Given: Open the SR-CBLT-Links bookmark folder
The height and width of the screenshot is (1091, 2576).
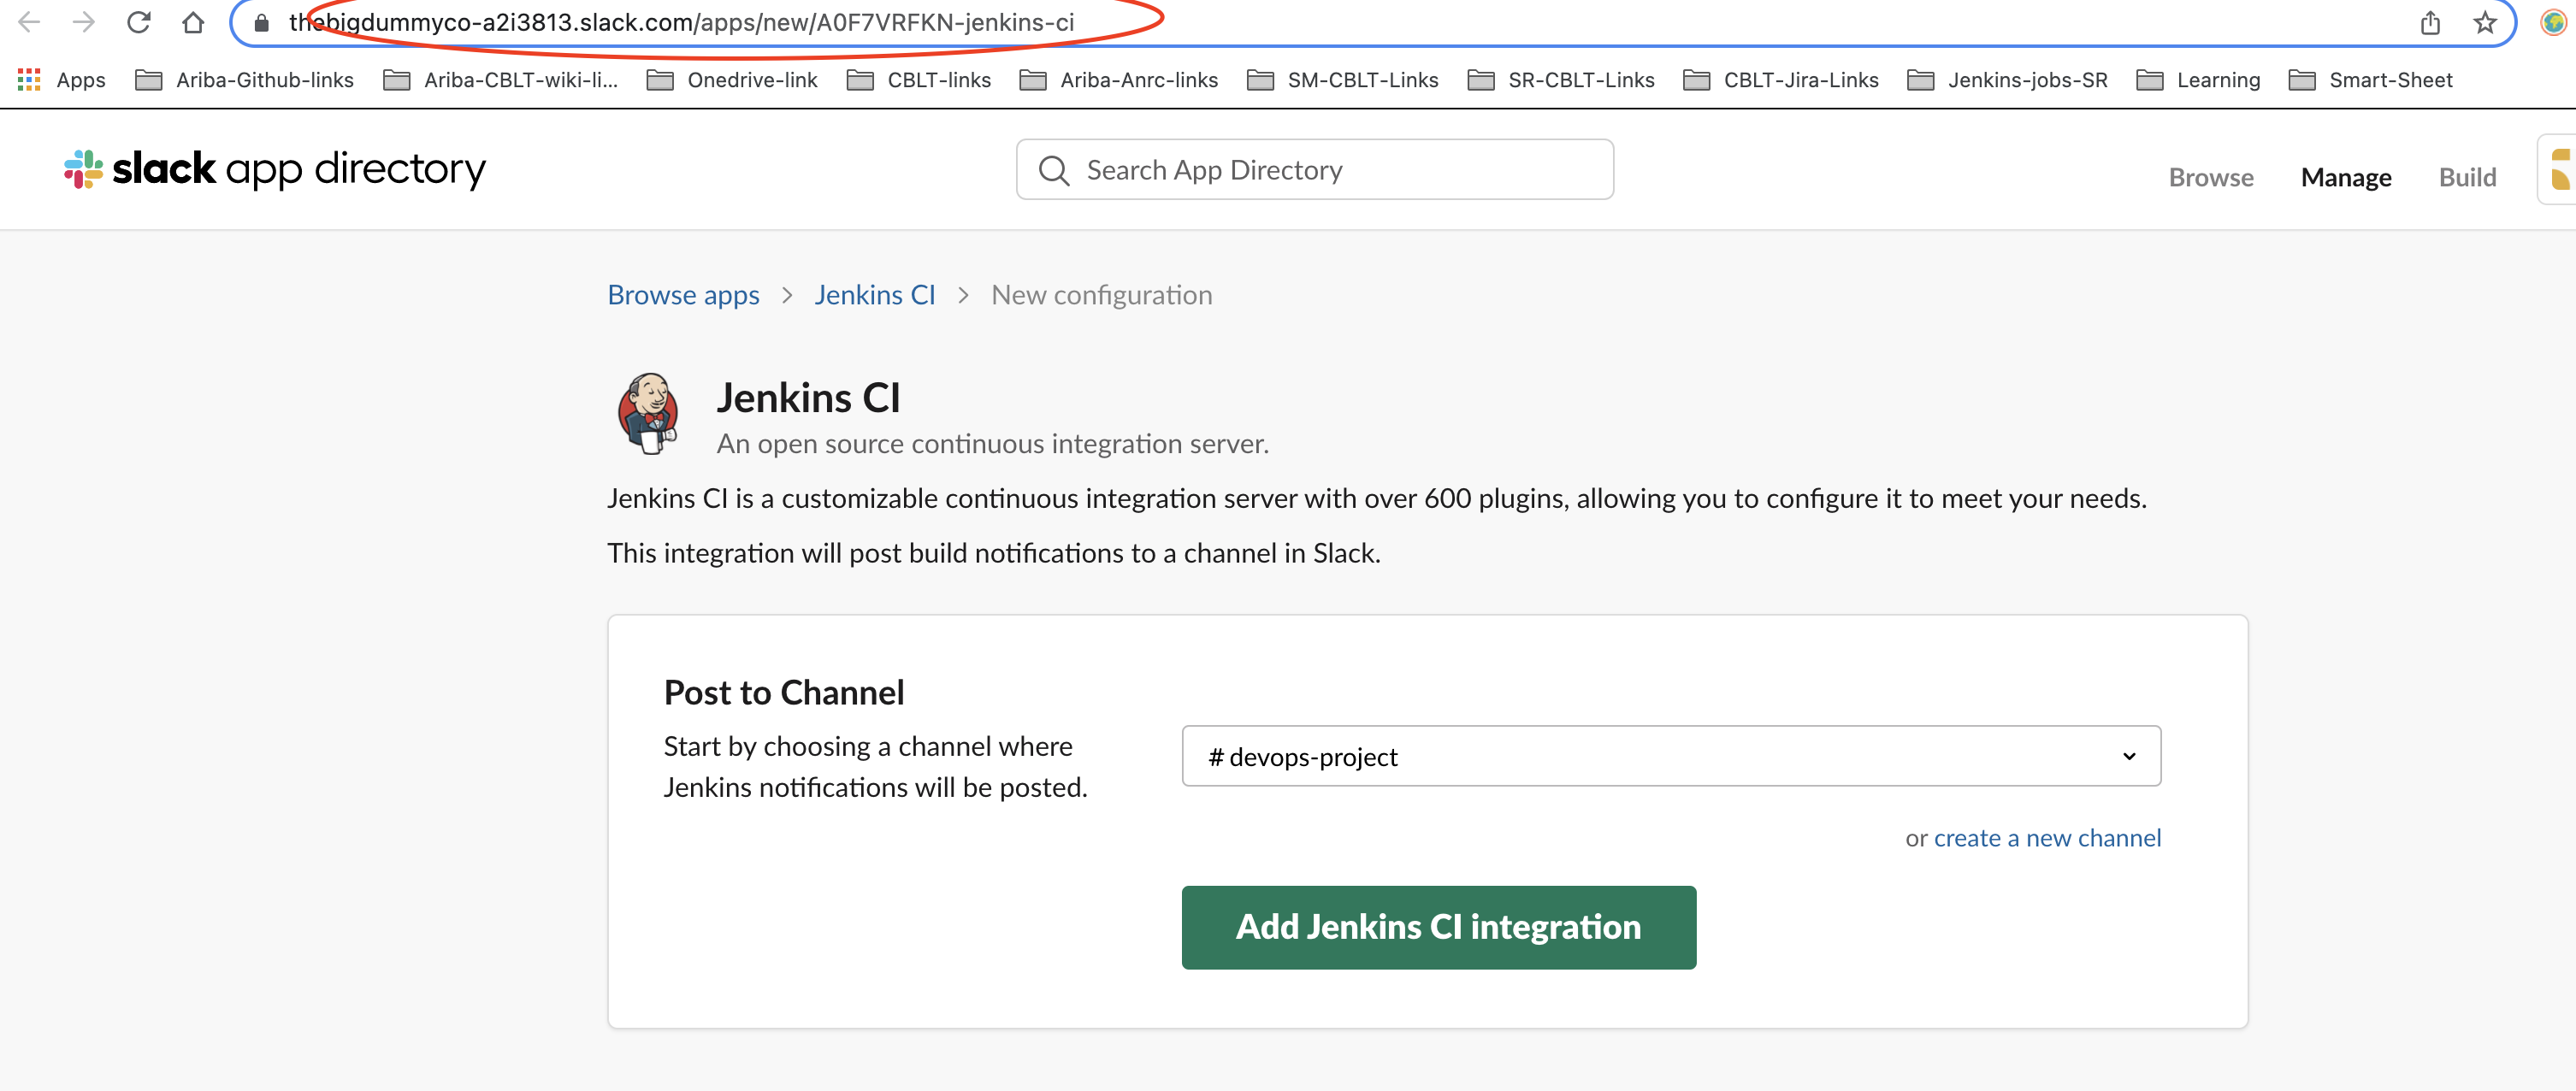Looking at the screenshot, I should pos(1560,80).
